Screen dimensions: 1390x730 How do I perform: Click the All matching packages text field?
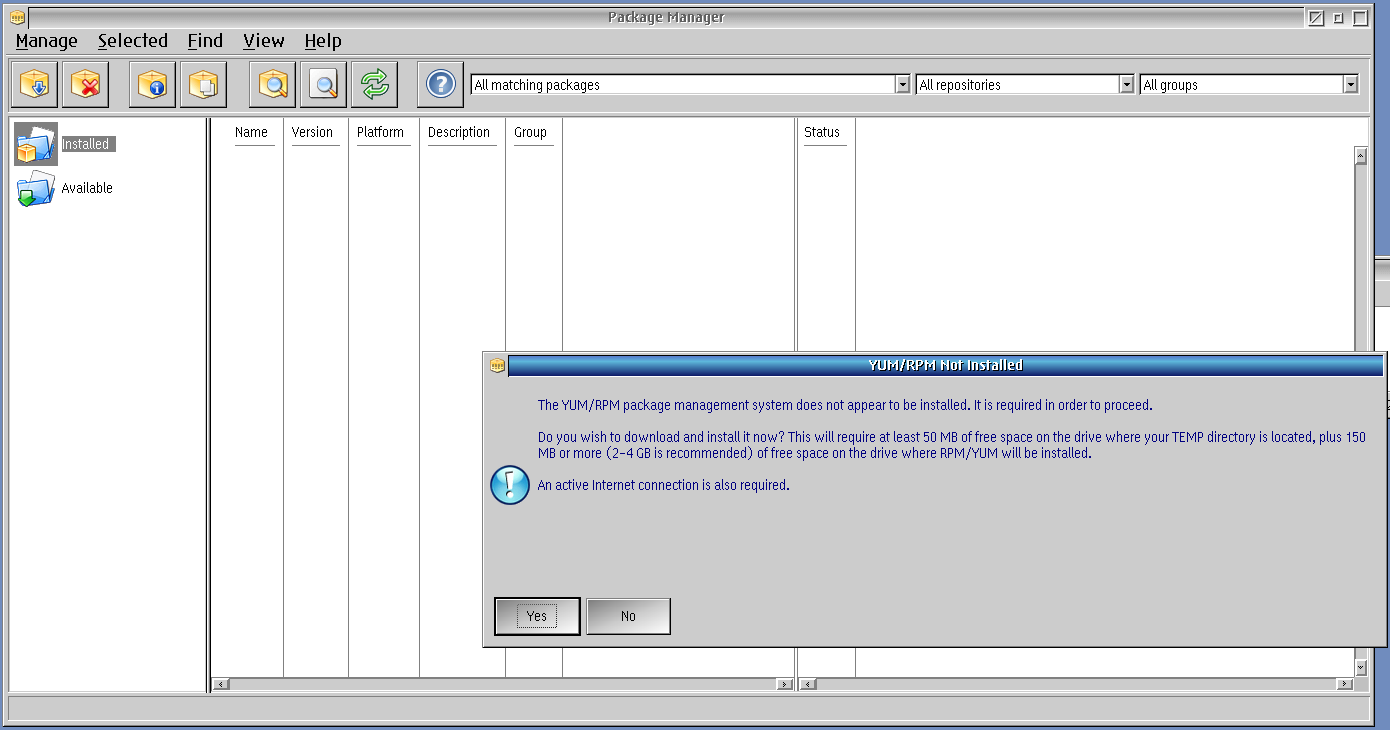(683, 85)
